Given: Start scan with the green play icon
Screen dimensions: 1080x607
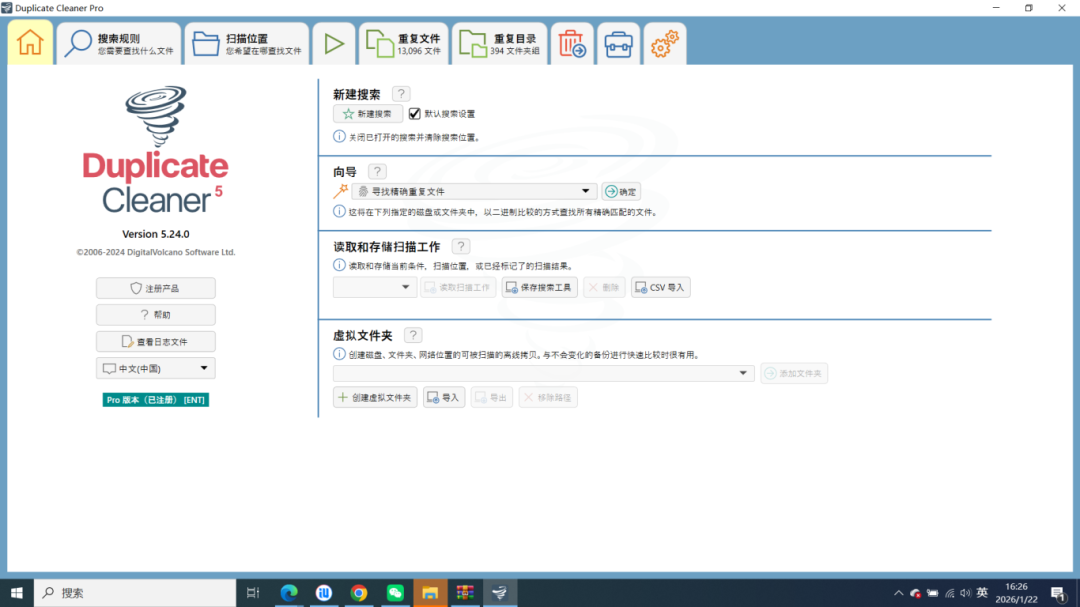Looking at the screenshot, I should 334,43.
